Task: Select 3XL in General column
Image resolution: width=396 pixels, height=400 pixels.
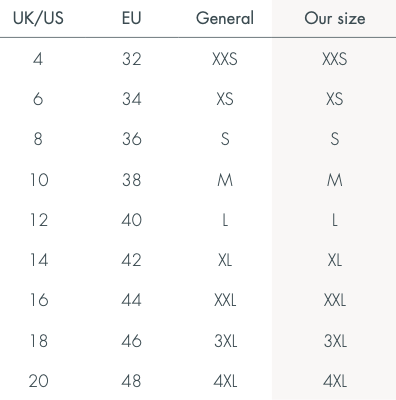Action: coord(225,341)
